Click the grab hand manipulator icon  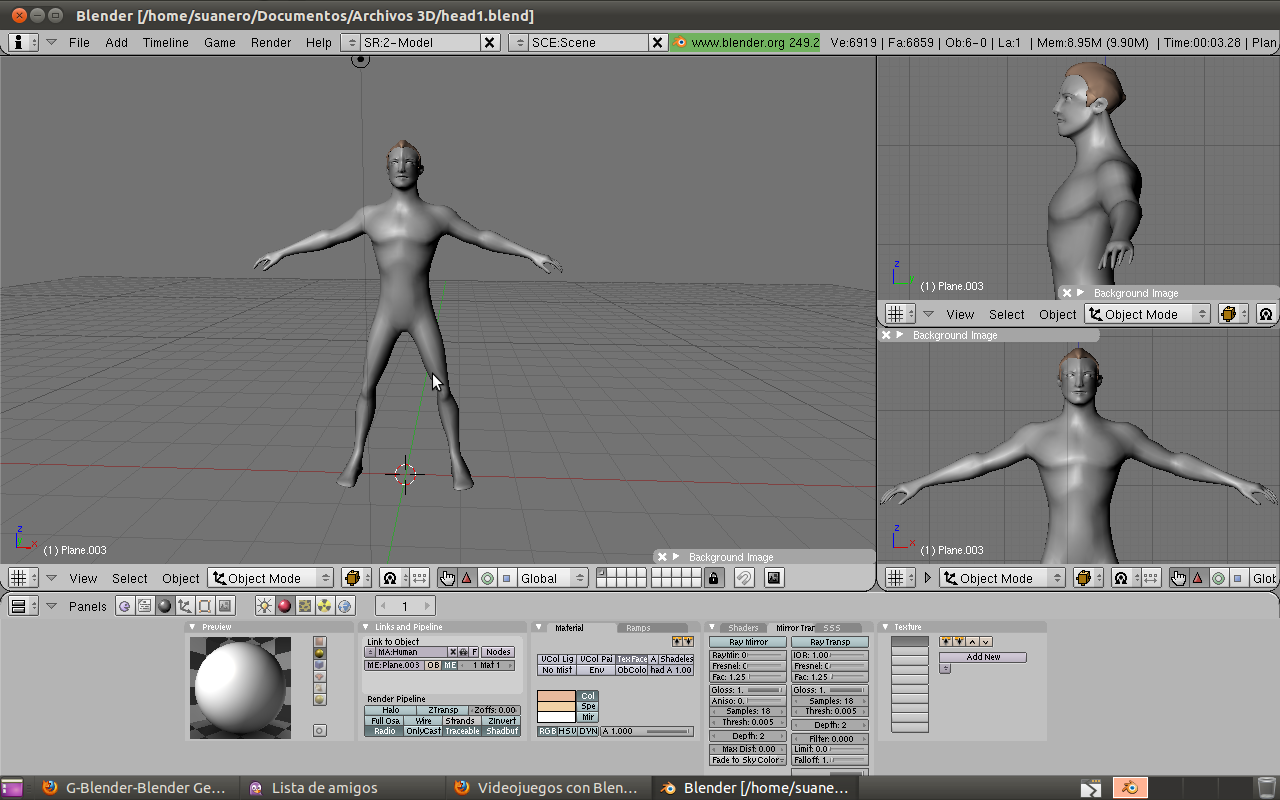click(x=447, y=578)
